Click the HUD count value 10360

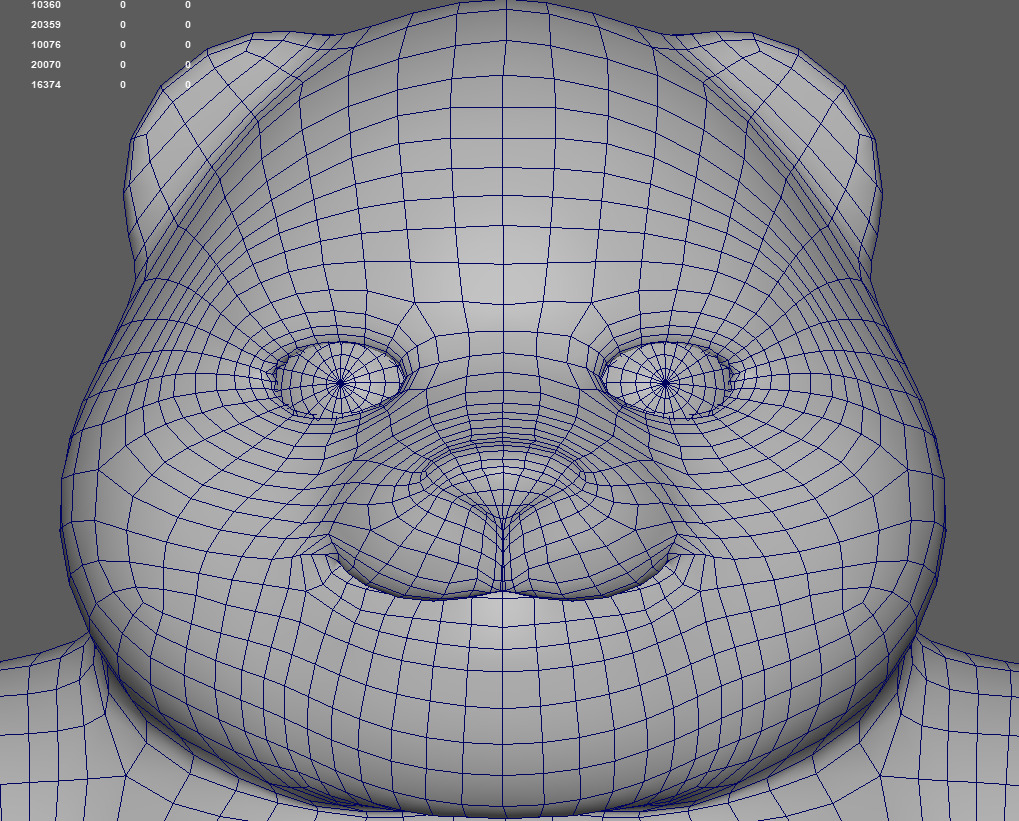tap(46, 5)
